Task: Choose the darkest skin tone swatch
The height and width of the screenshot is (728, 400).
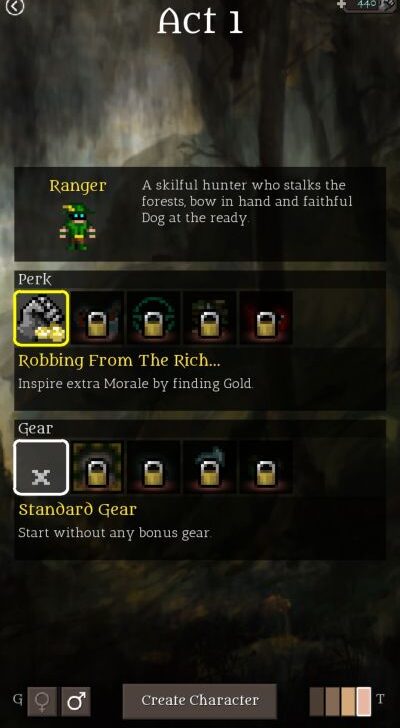Action: tap(317, 701)
